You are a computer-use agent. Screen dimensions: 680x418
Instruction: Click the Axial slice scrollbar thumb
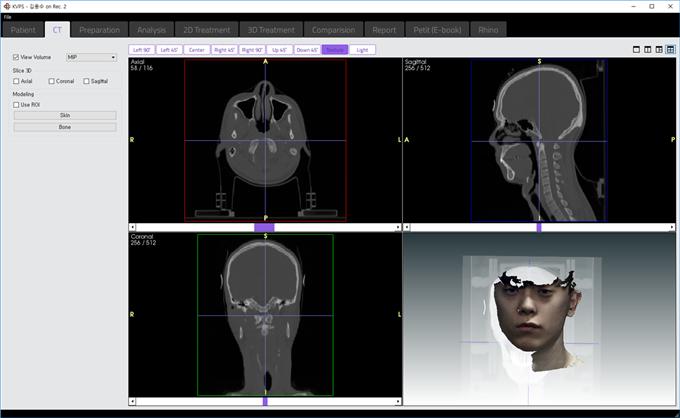264,227
